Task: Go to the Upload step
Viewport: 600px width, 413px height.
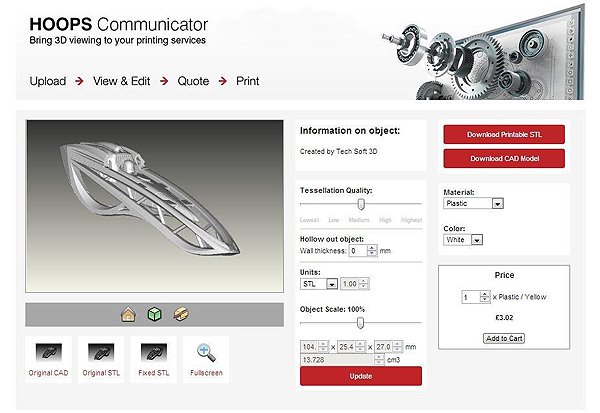Action: coord(48,81)
